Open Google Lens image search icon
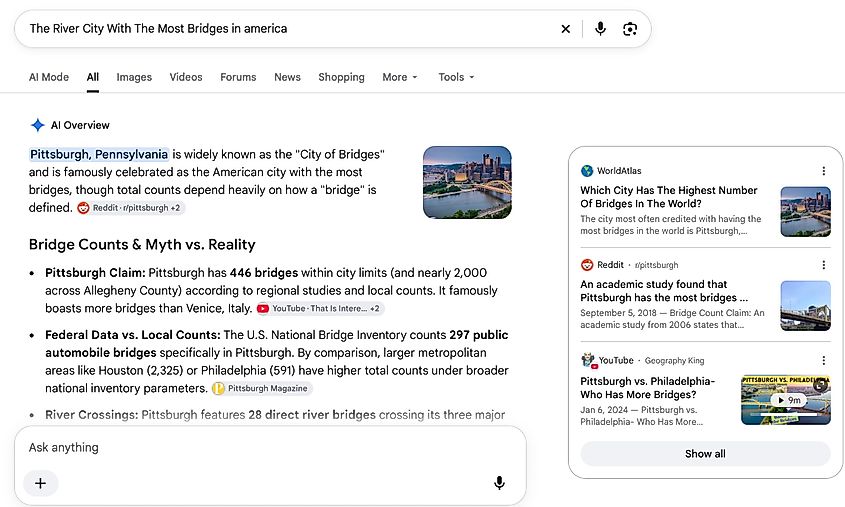The width and height of the screenshot is (845, 507). click(x=630, y=29)
